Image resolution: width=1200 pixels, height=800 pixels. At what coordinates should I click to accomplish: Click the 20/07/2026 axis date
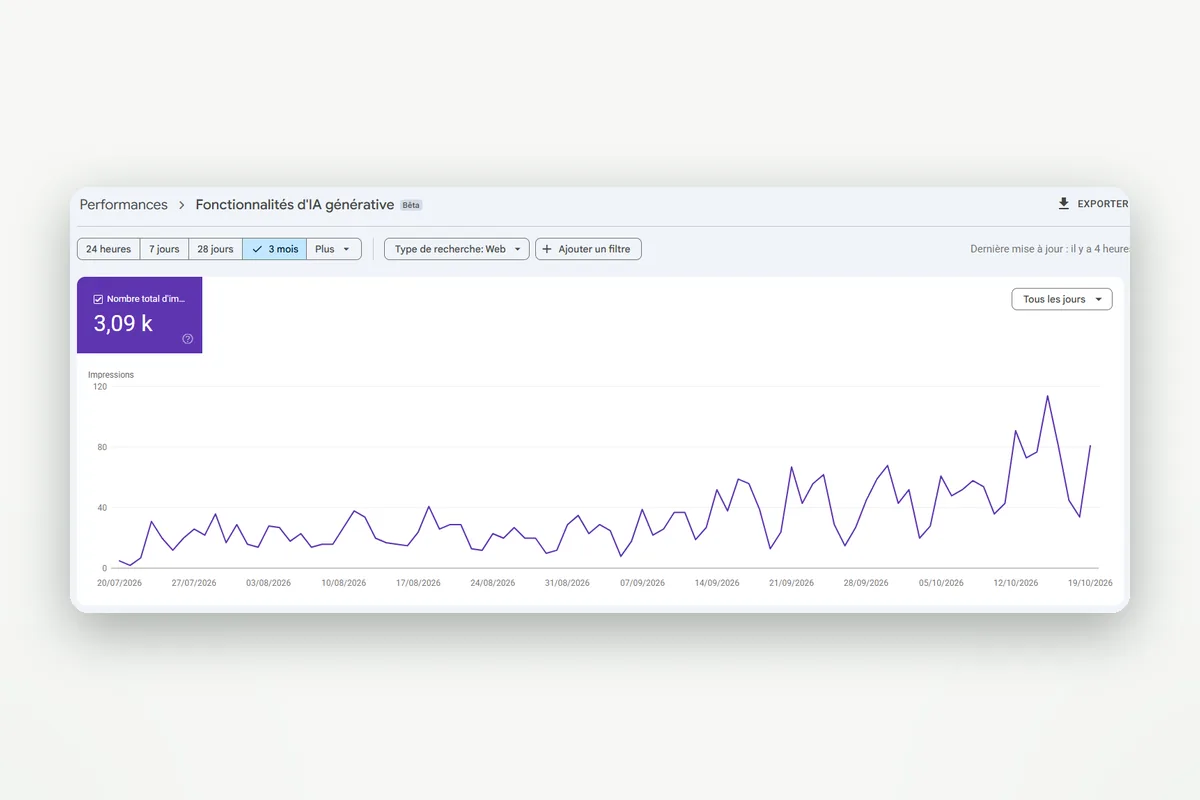point(119,583)
